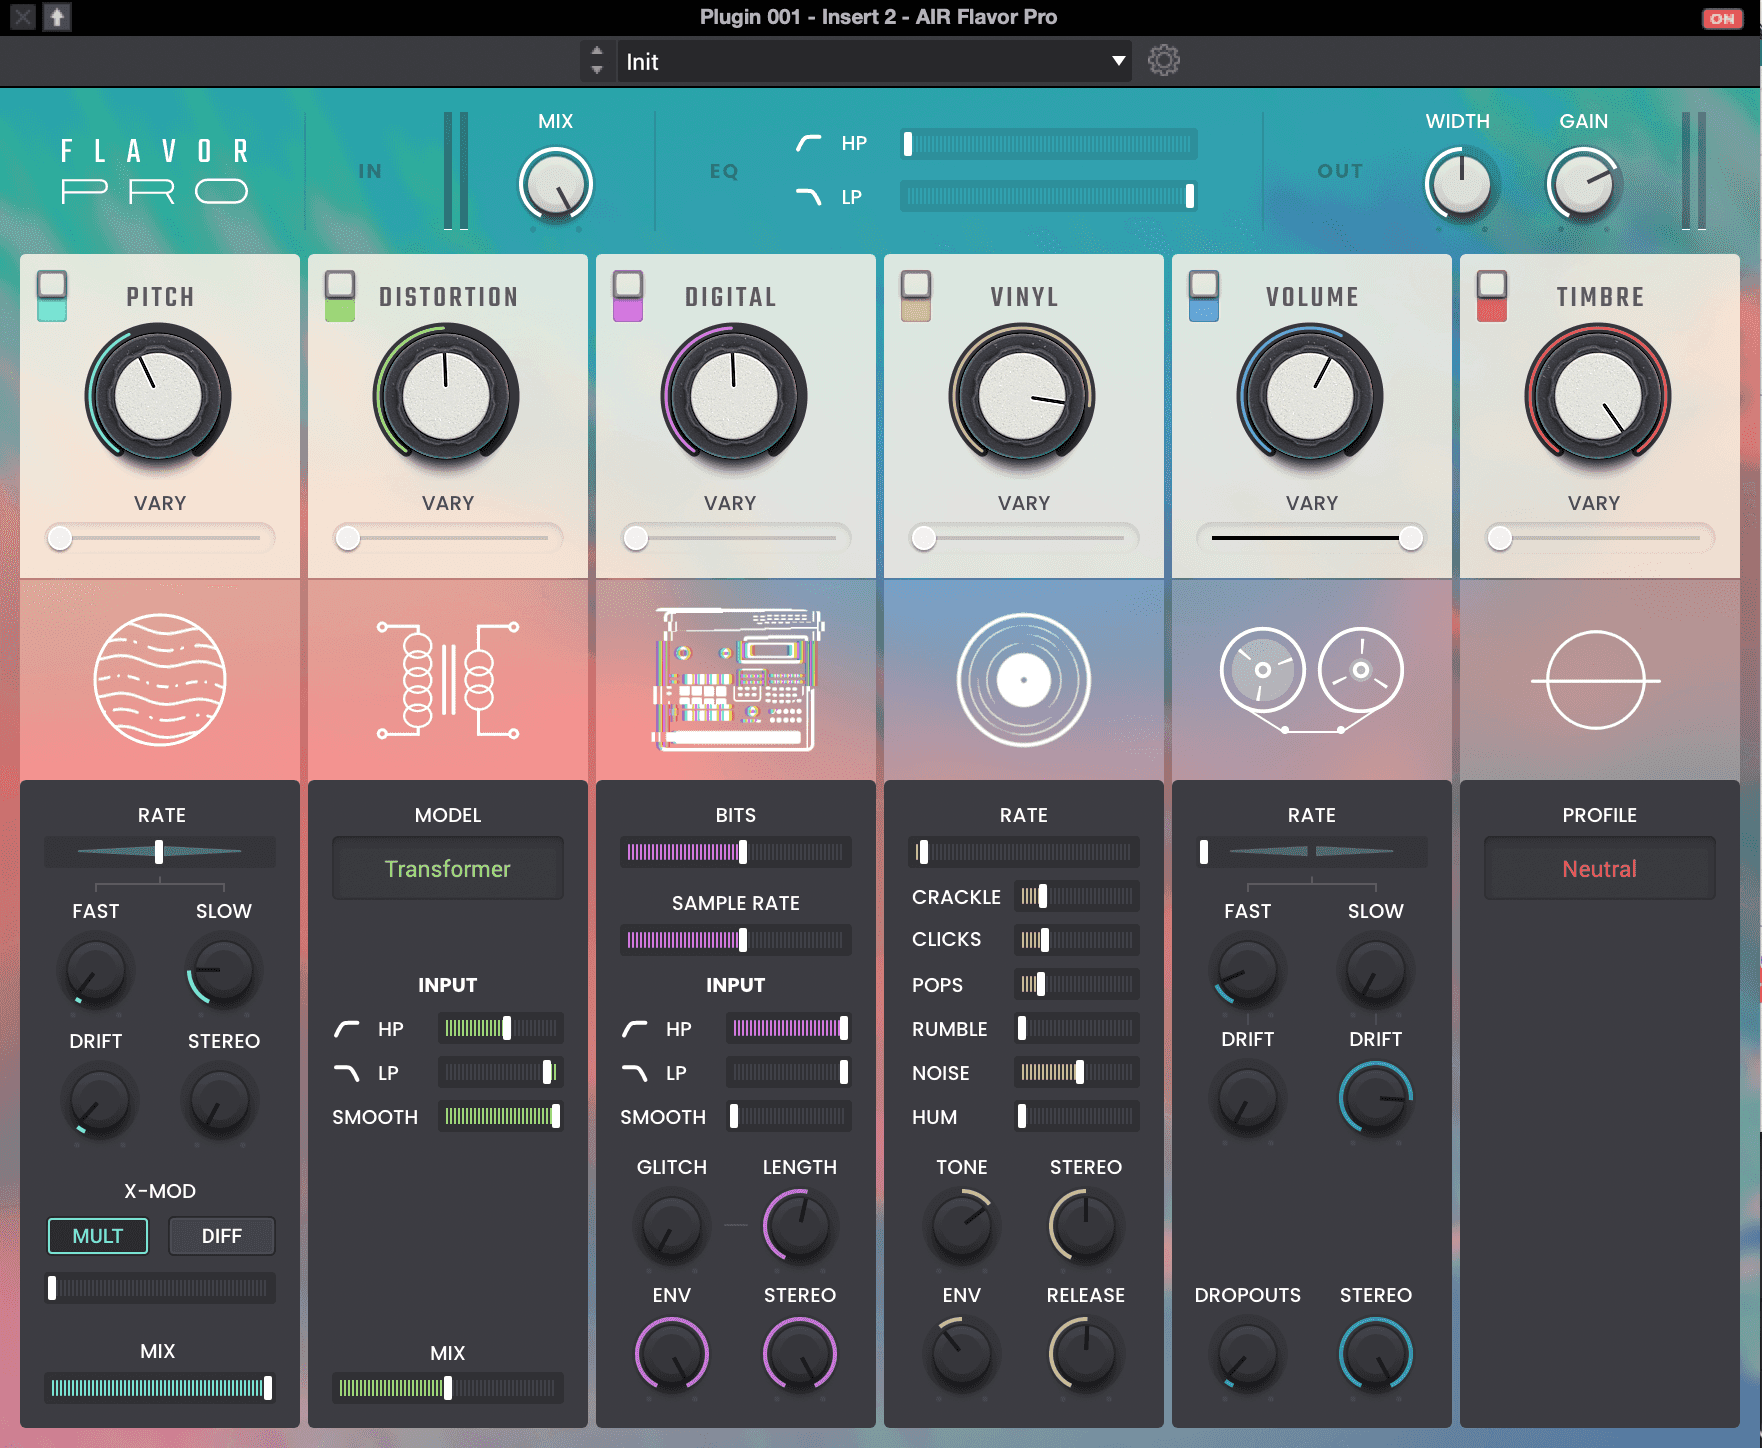Open the Transformer model selector
Image resolution: width=1762 pixels, height=1448 pixels.
click(x=447, y=868)
